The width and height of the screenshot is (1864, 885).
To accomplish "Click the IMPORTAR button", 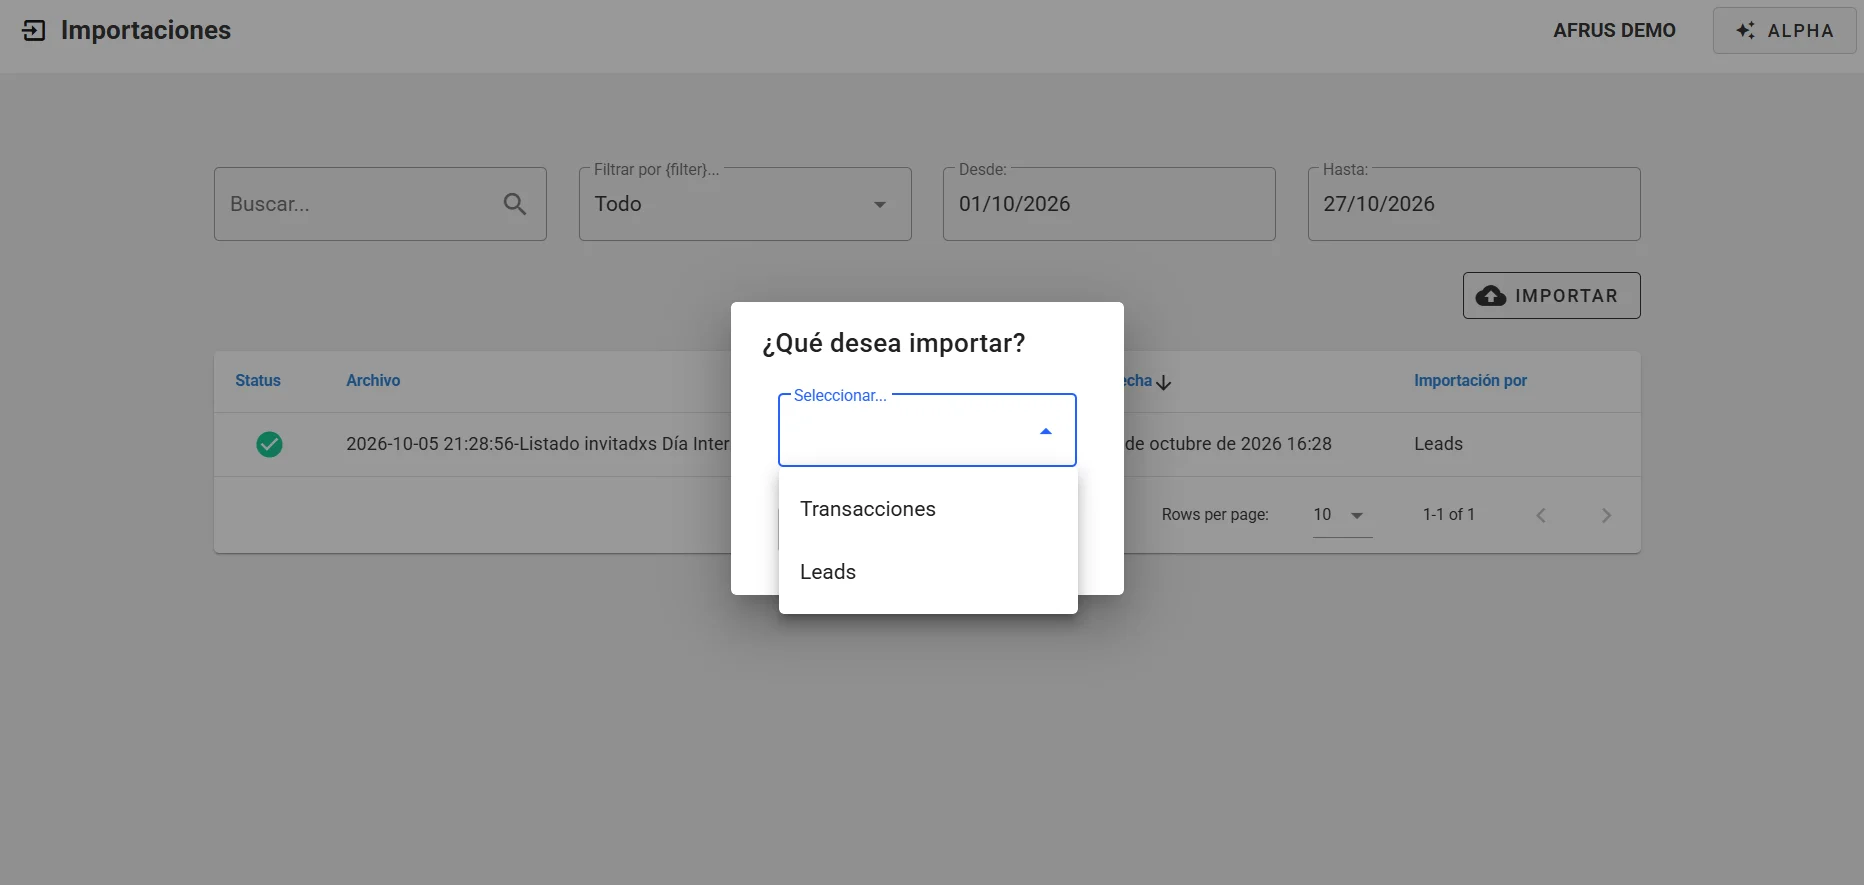I will click(x=1551, y=296).
